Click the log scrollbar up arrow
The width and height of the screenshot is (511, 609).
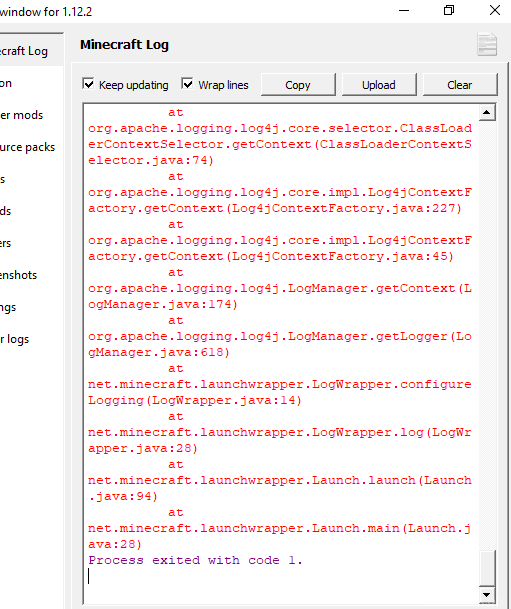click(x=487, y=113)
